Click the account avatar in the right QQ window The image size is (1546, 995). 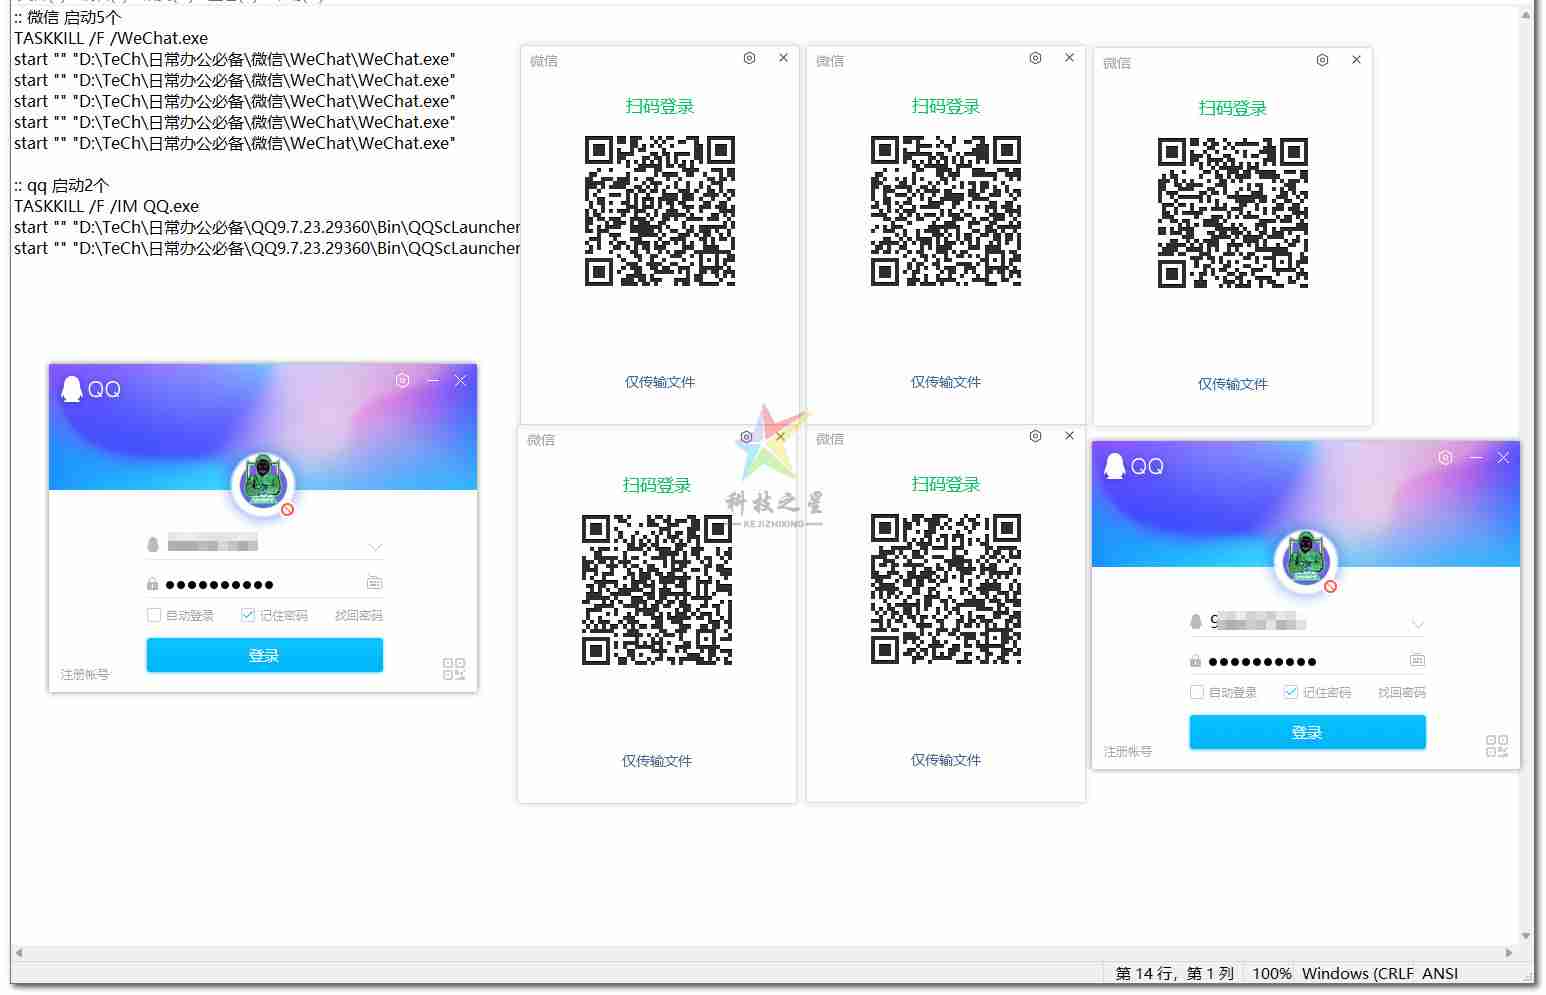click(1306, 561)
